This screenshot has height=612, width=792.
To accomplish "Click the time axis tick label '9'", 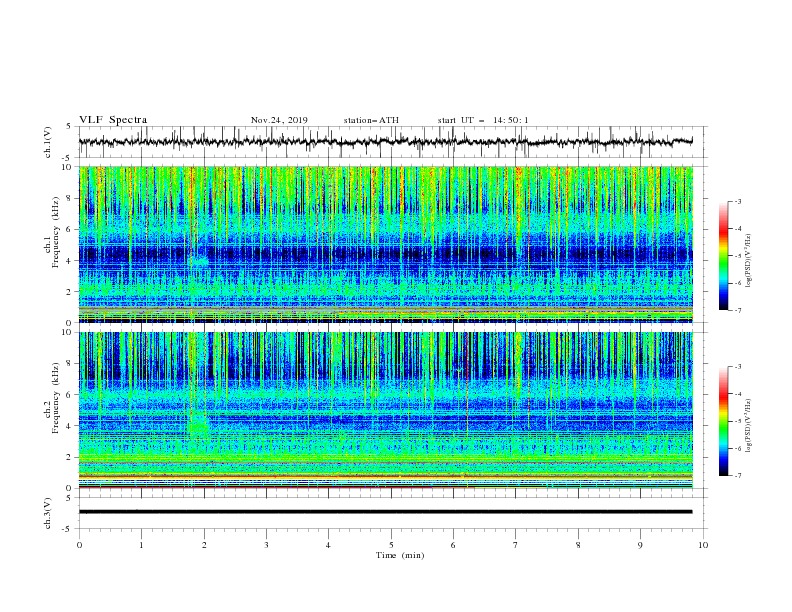I will click(x=640, y=545).
